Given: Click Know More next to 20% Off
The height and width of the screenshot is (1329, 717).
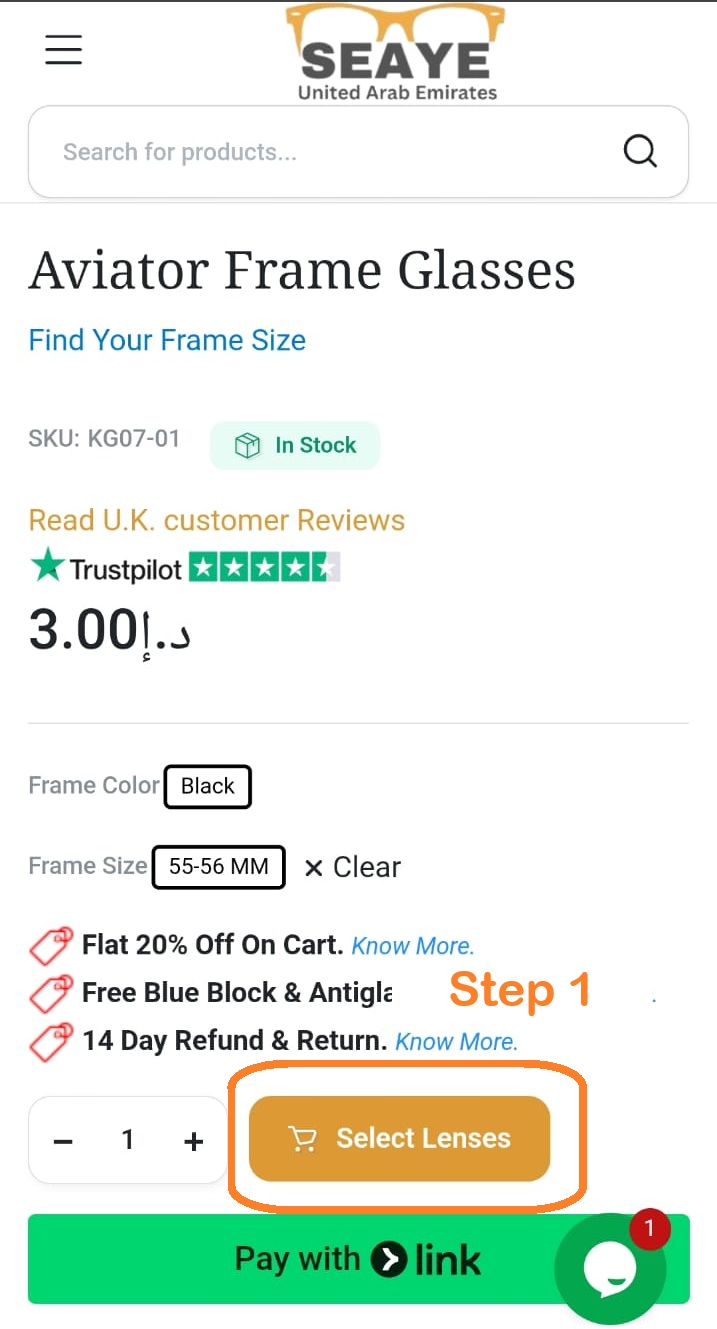Looking at the screenshot, I should coord(412,946).
